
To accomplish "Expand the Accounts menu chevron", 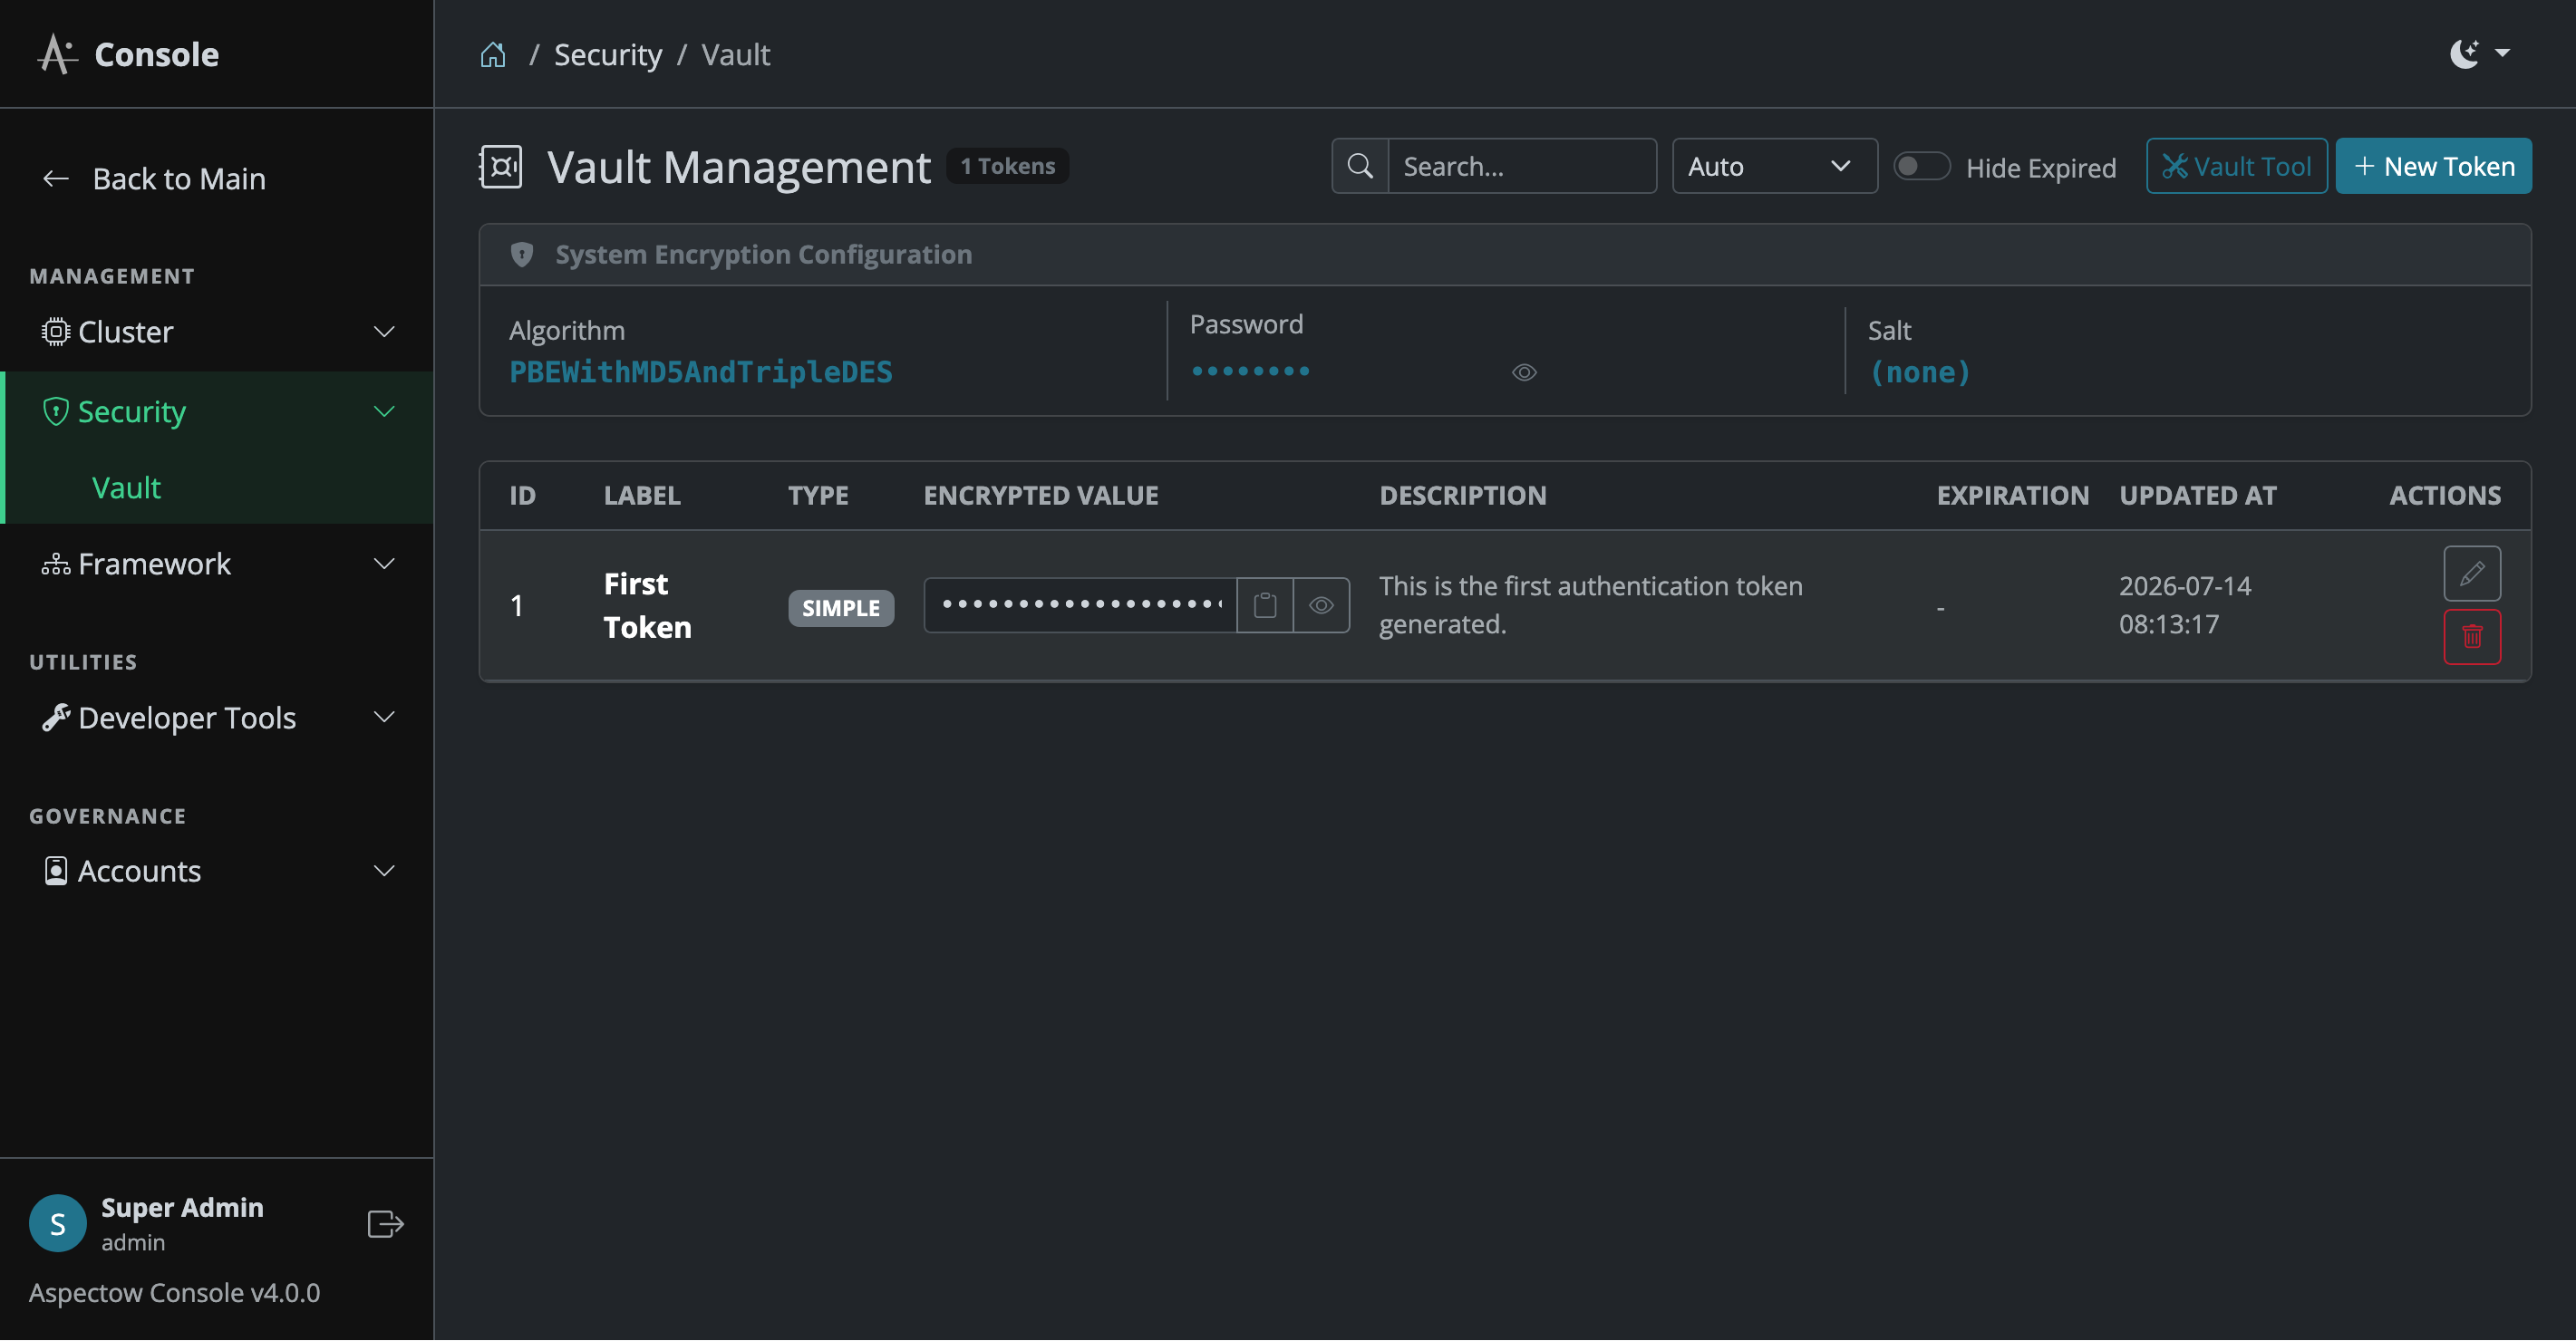I will [384, 871].
